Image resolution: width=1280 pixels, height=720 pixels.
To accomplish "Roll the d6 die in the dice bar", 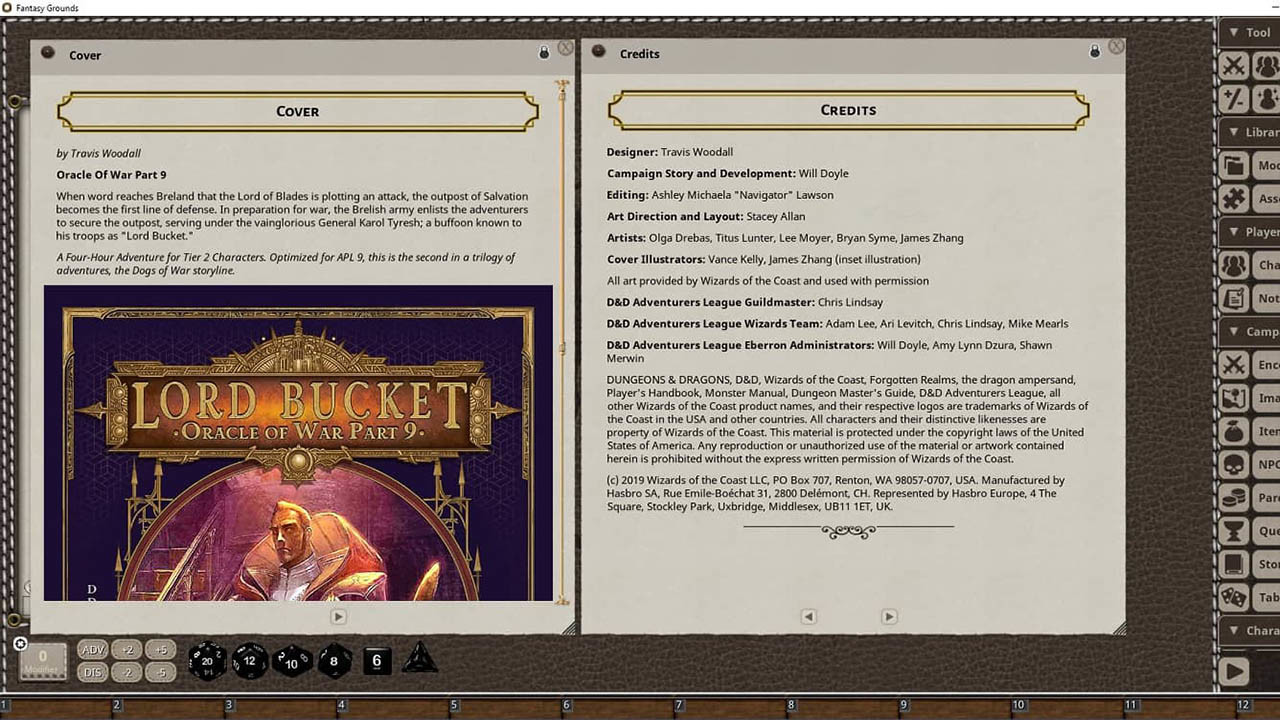I will coord(377,660).
